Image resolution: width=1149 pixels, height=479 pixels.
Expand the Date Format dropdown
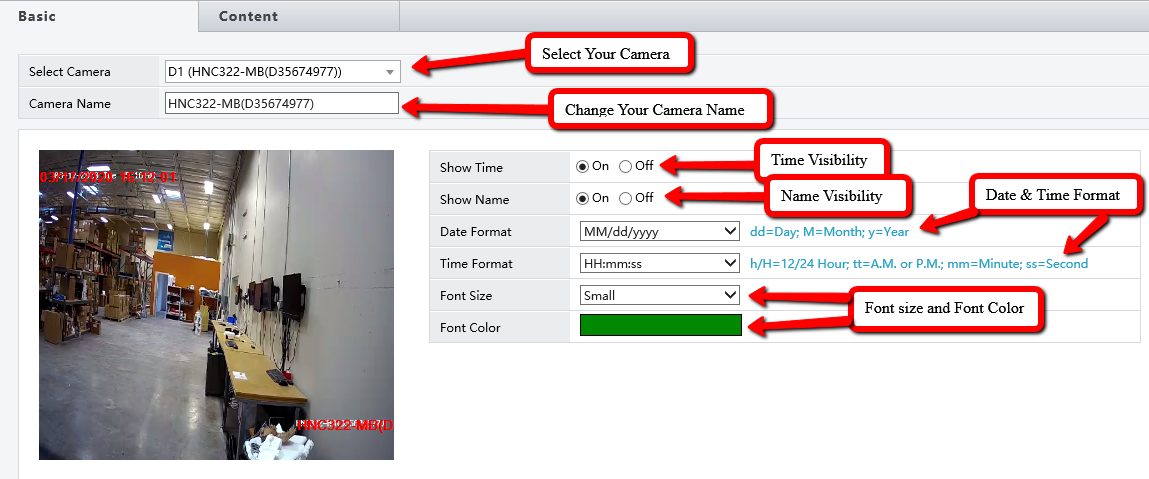click(x=659, y=231)
